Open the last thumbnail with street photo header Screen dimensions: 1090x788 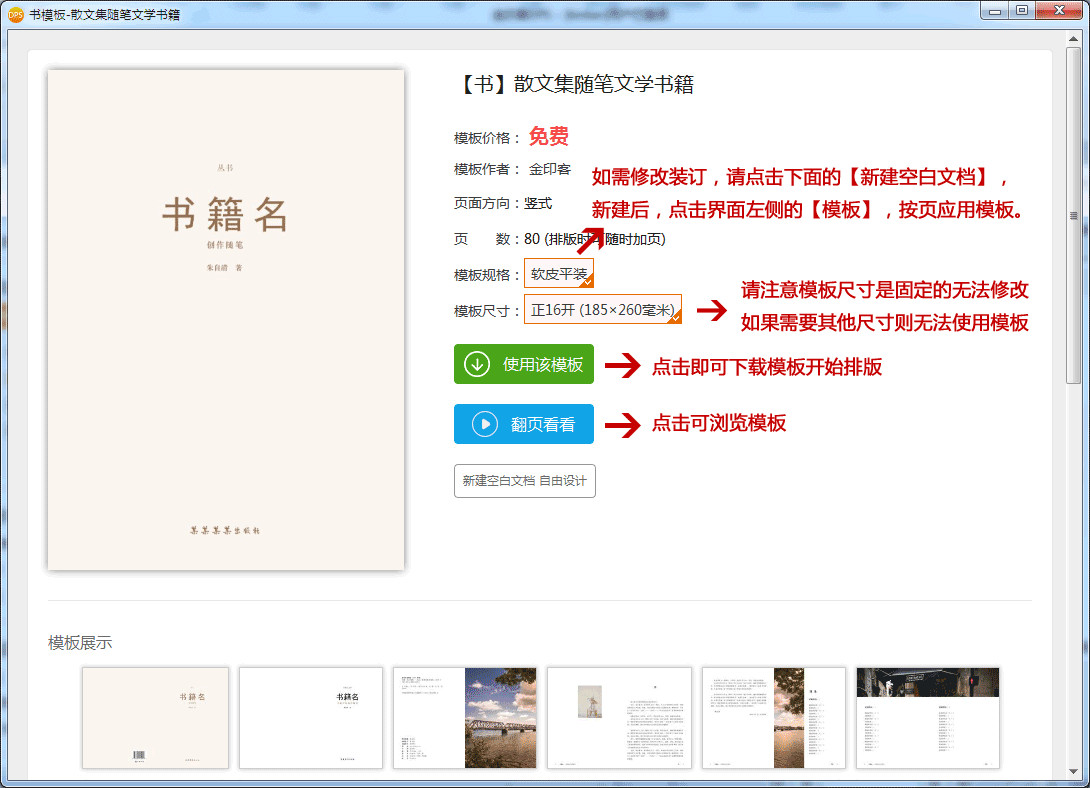tap(928, 718)
